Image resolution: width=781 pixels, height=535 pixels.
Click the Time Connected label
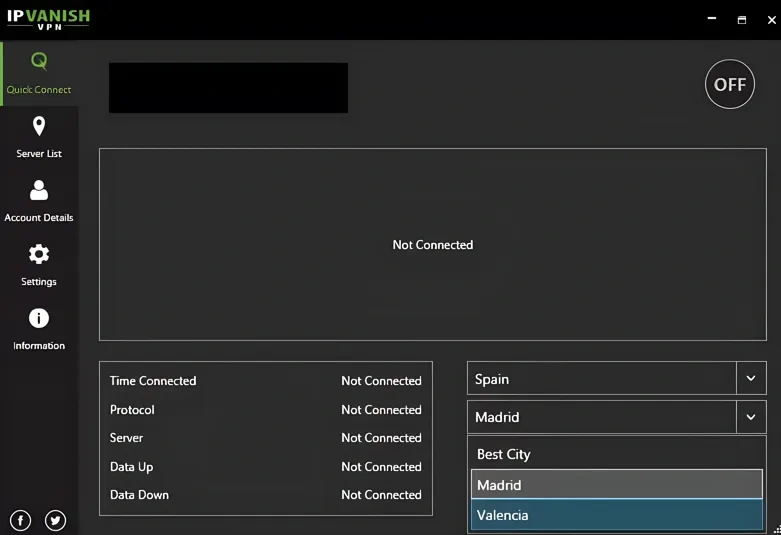153,381
